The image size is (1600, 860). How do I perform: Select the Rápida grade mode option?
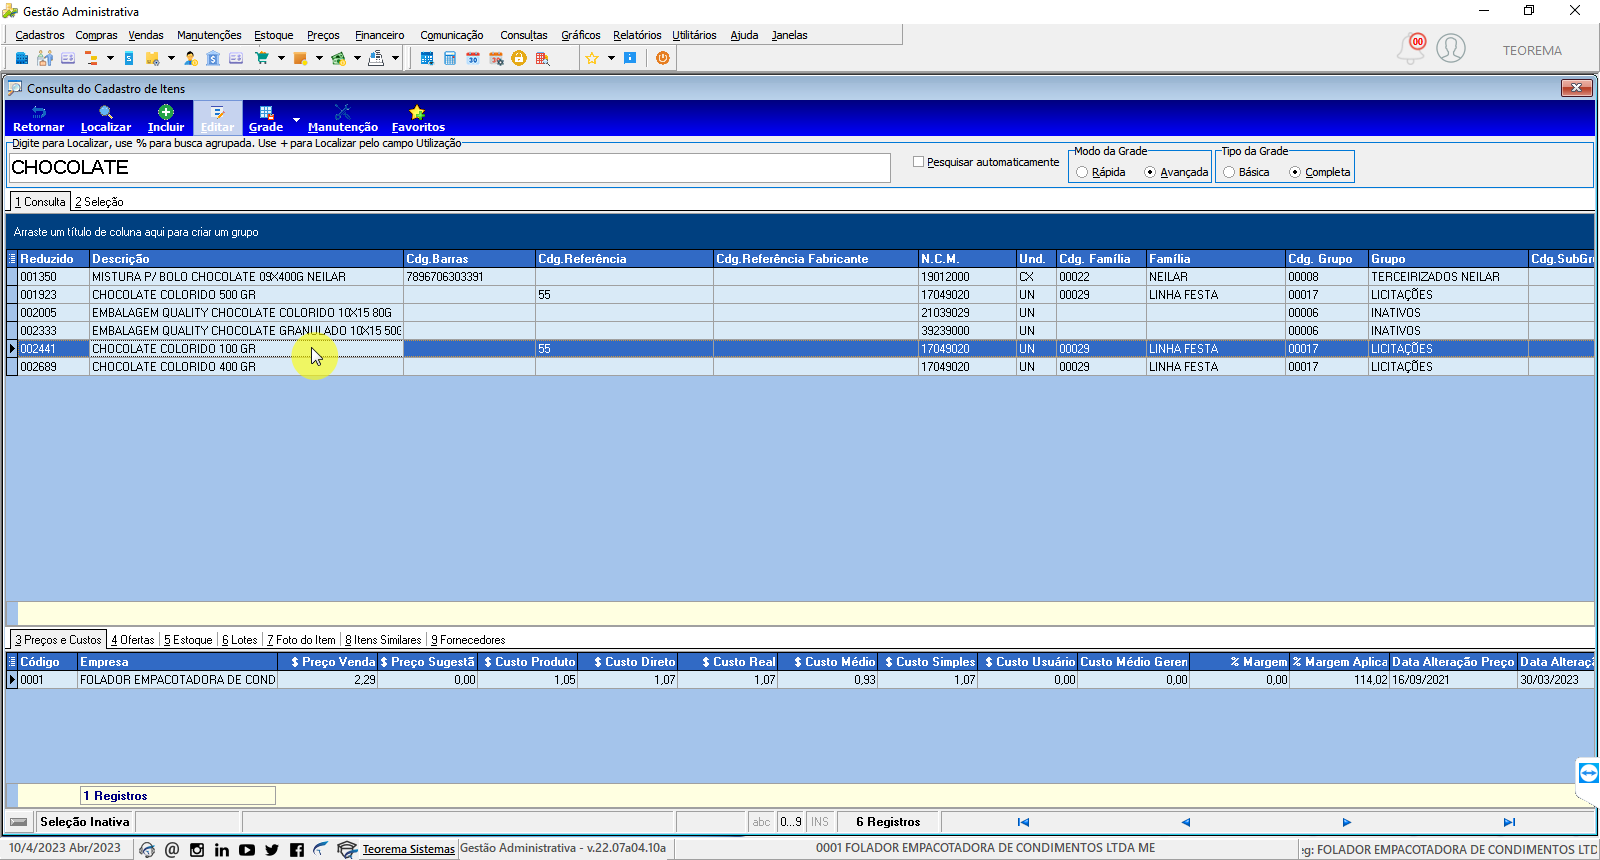tap(1082, 172)
